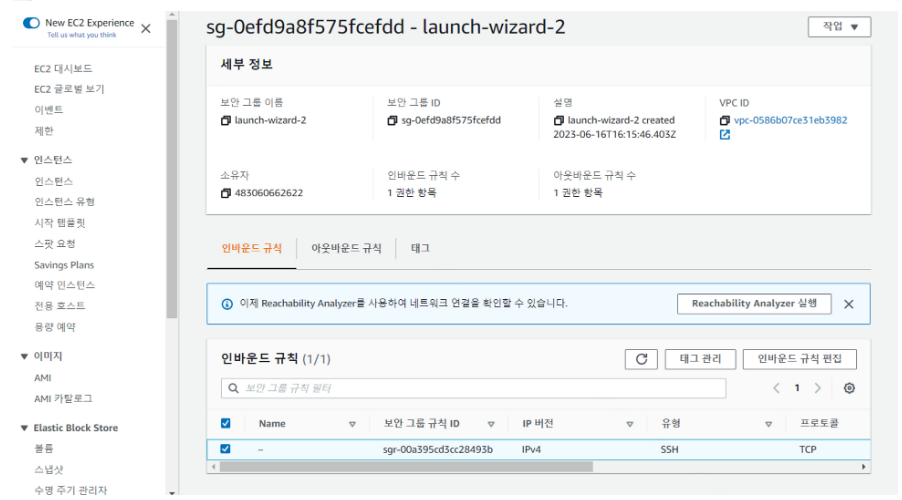Click the sidebar vertical scrollbar thumb
This screenshot has height=500, width=902.
click(x=171, y=169)
